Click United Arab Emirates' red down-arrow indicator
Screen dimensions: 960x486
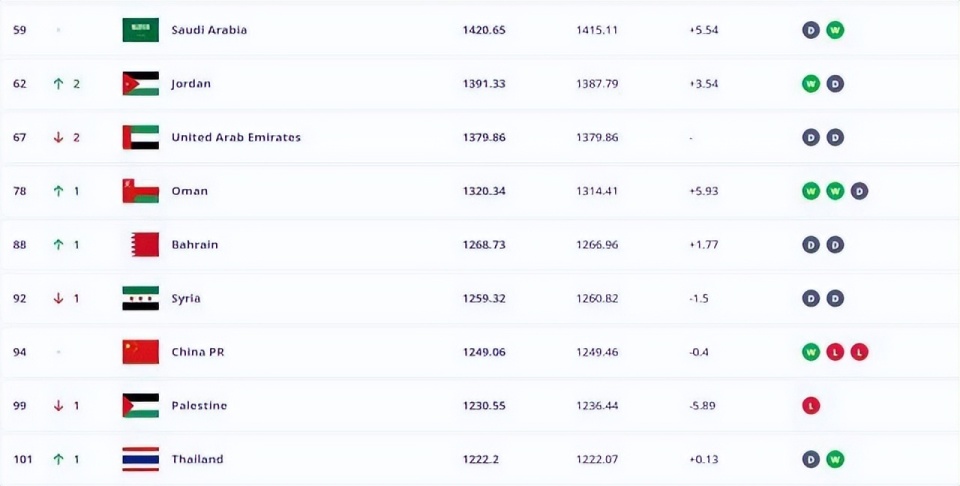pos(58,137)
